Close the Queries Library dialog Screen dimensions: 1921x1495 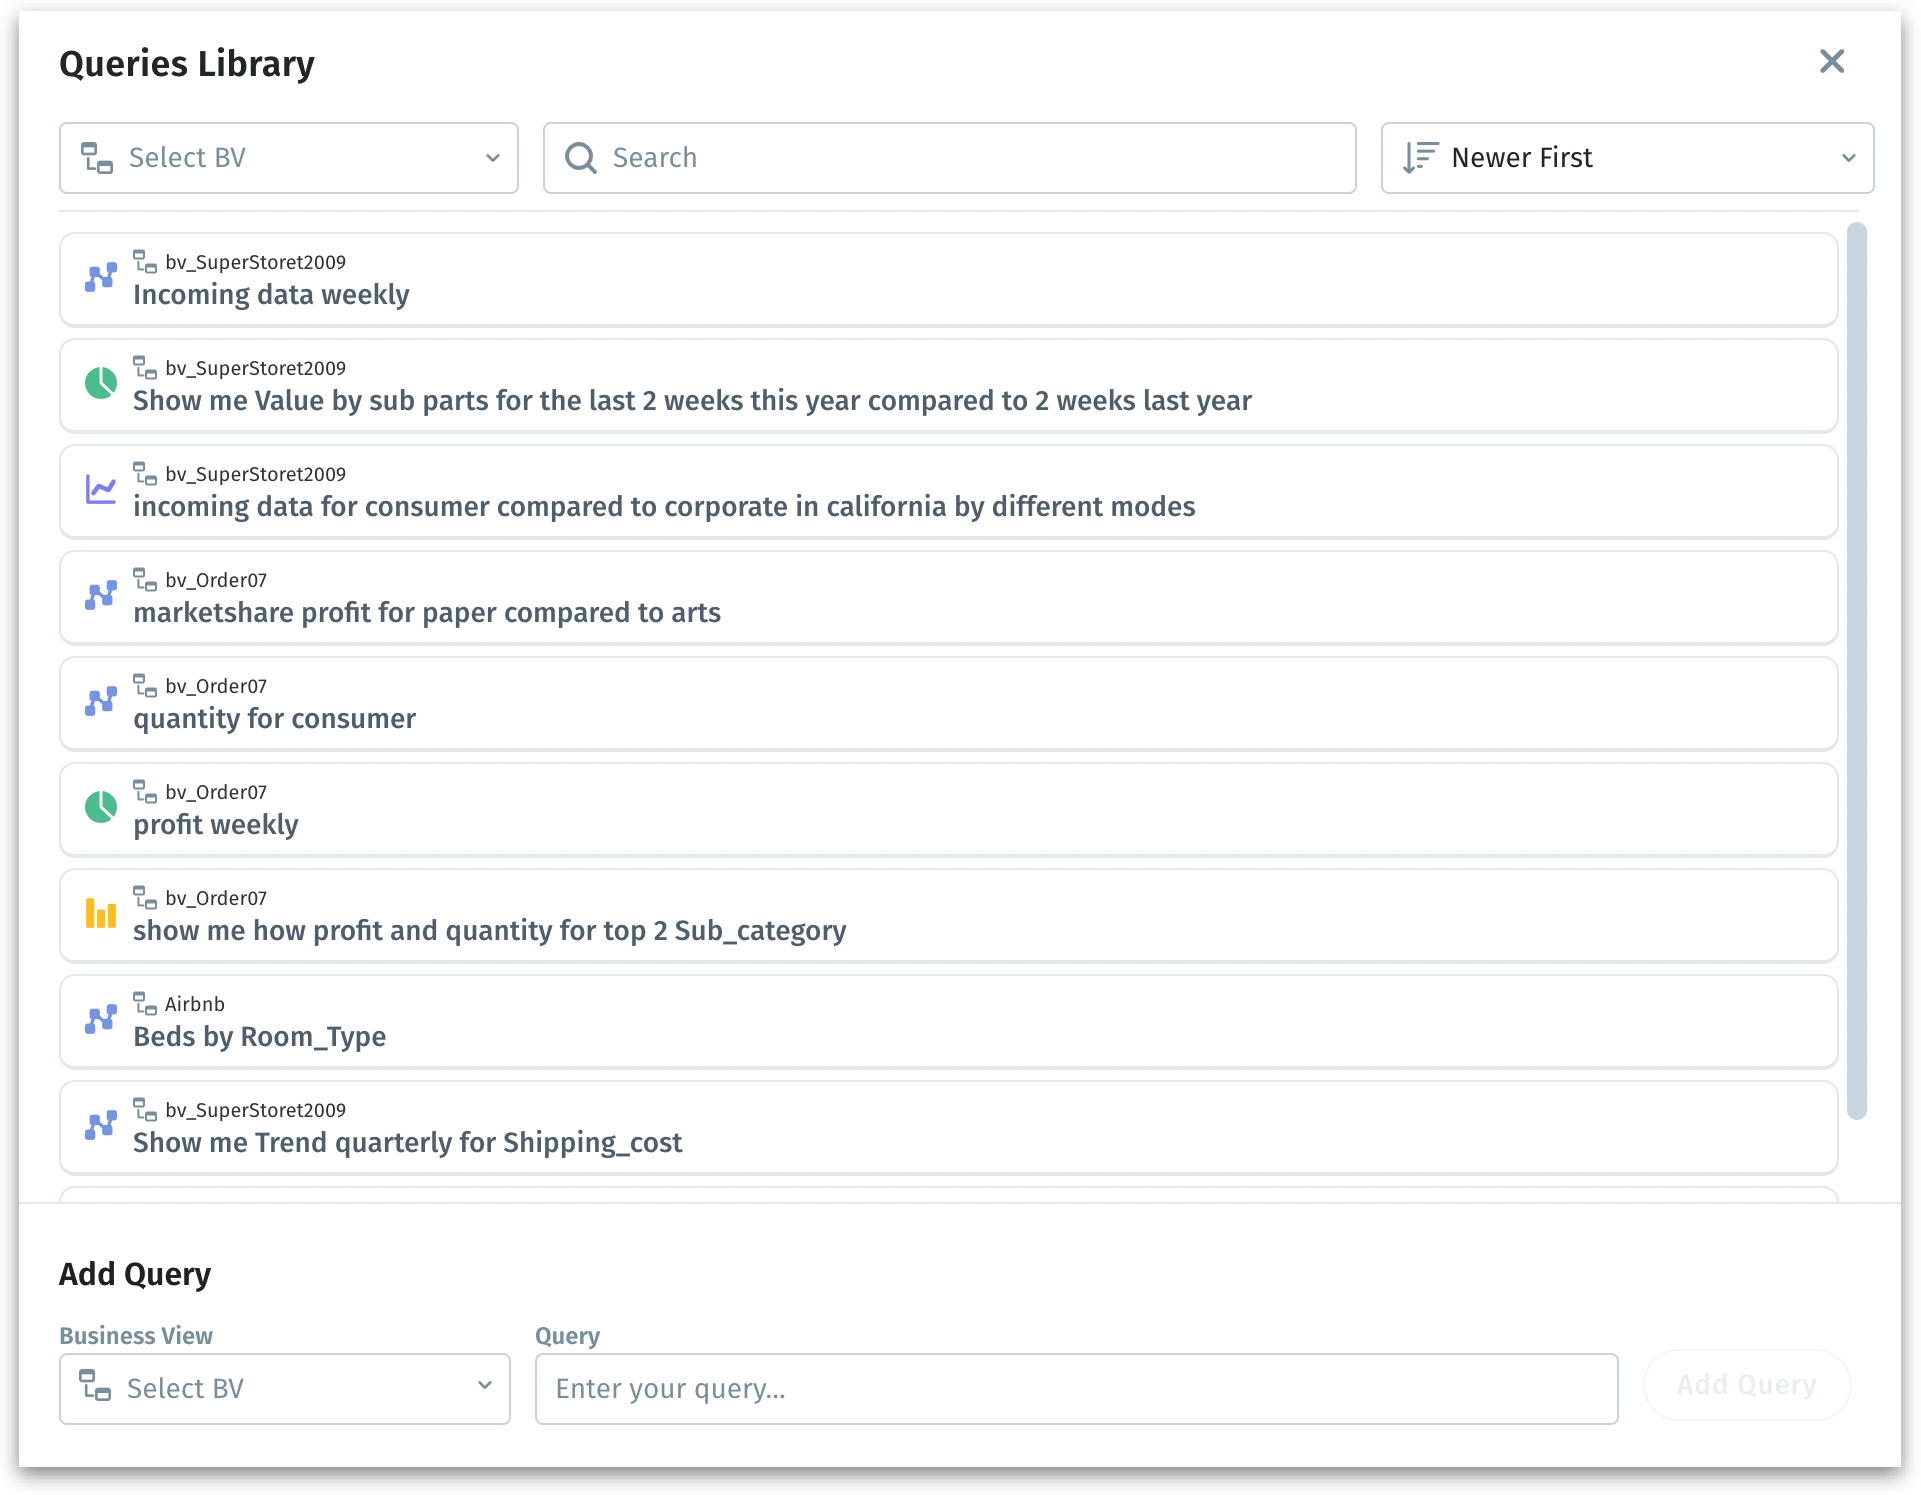click(1831, 62)
